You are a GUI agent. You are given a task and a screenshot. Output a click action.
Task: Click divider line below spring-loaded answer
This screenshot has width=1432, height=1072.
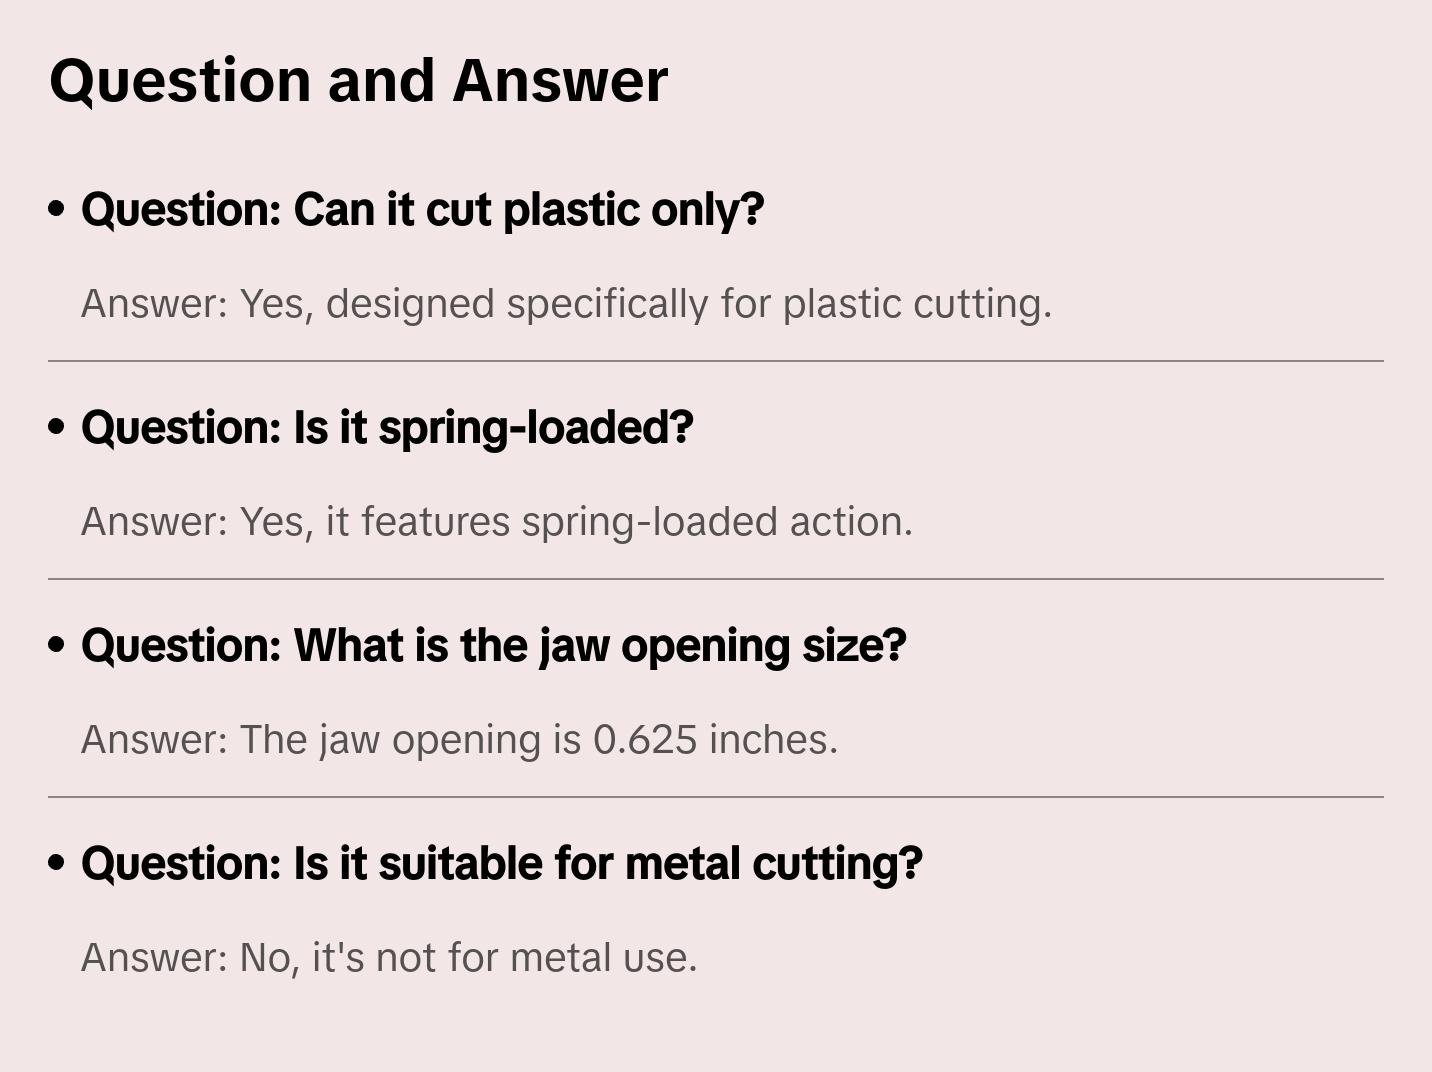pyautogui.click(x=716, y=579)
